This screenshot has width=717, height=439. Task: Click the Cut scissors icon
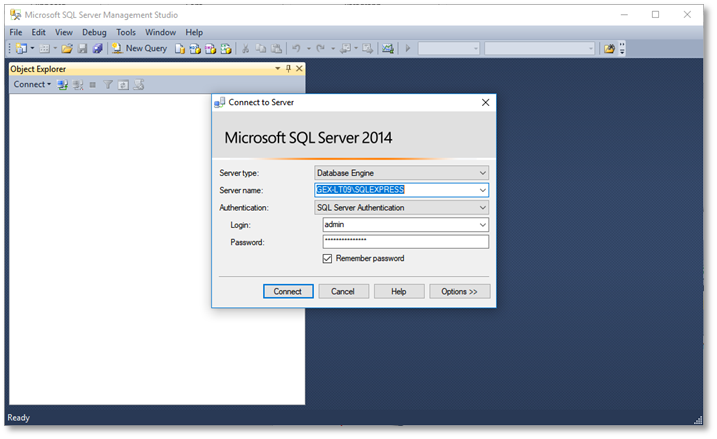(x=246, y=48)
